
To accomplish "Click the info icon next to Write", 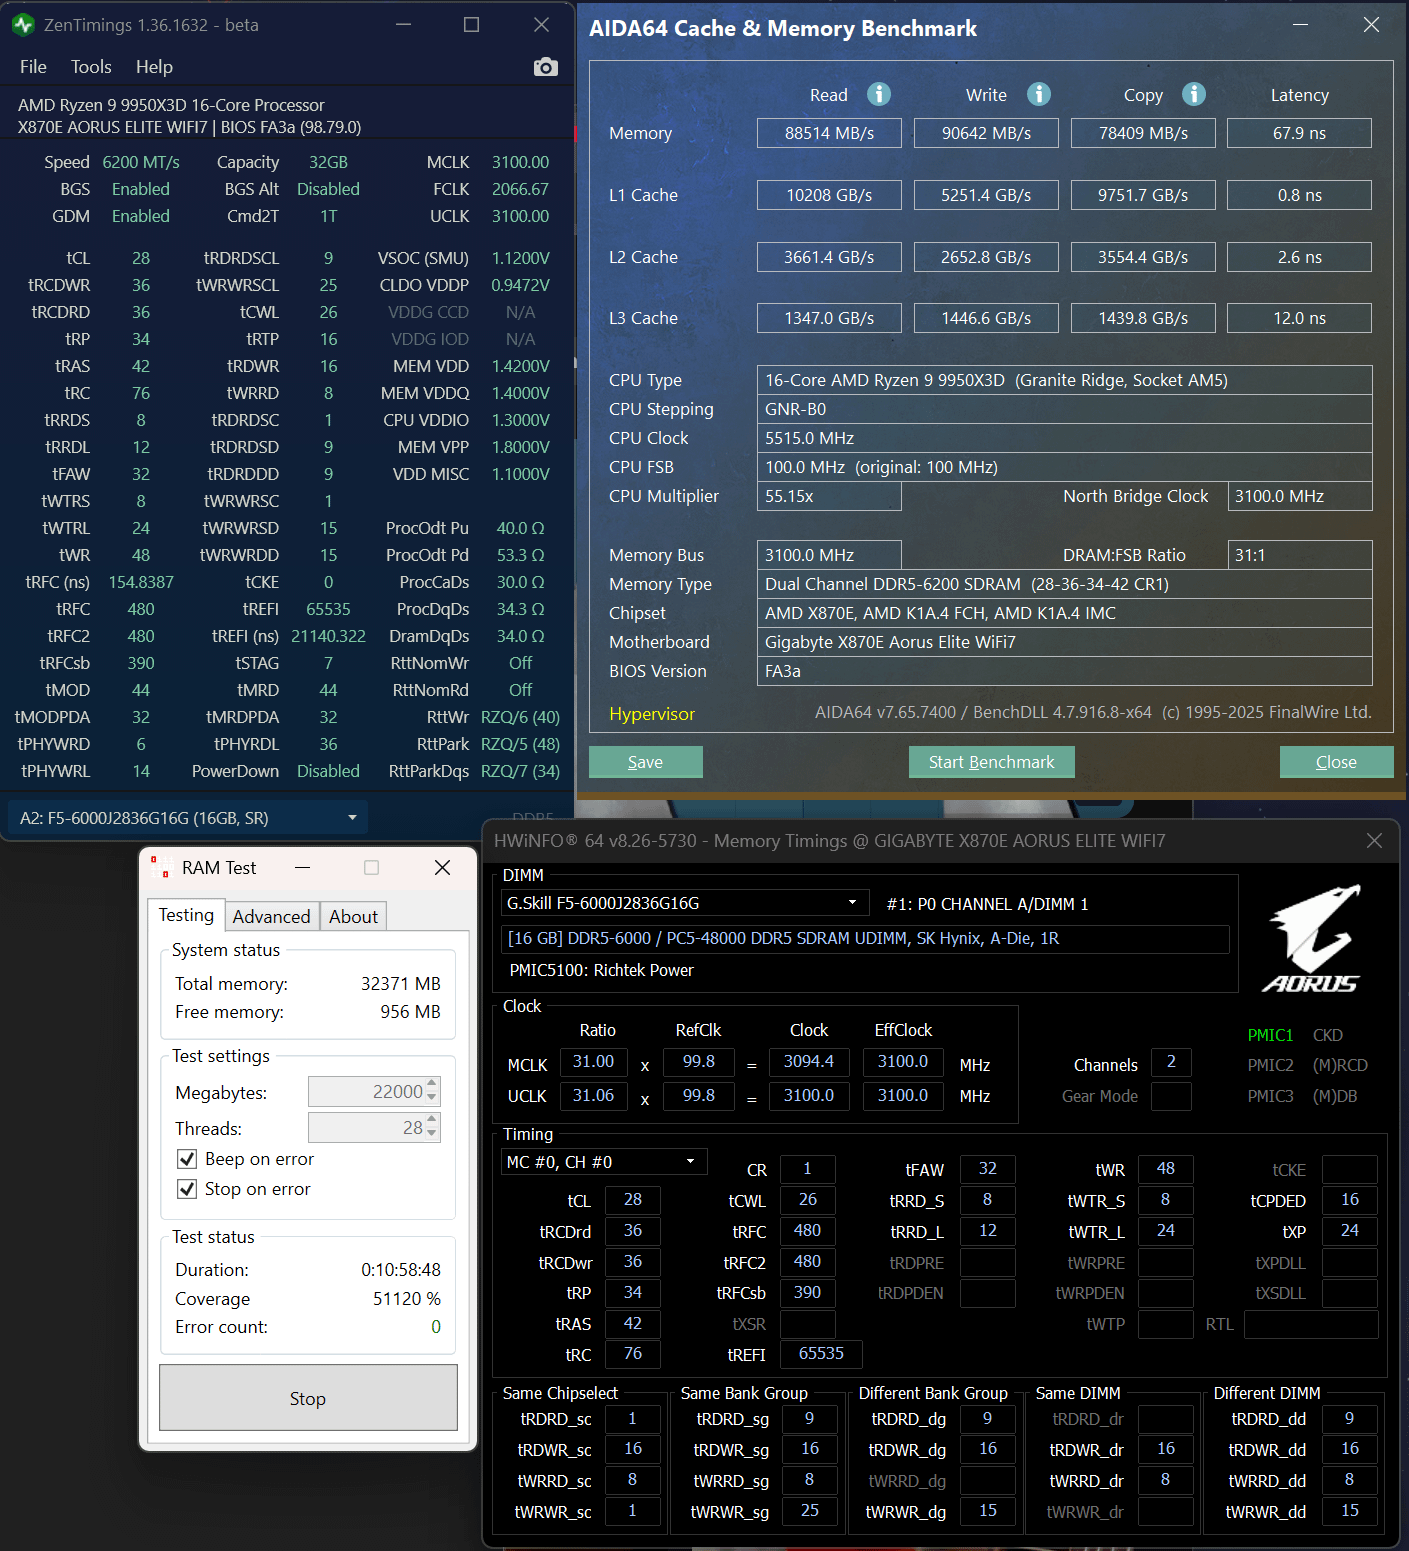I will click(x=1039, y=94).
